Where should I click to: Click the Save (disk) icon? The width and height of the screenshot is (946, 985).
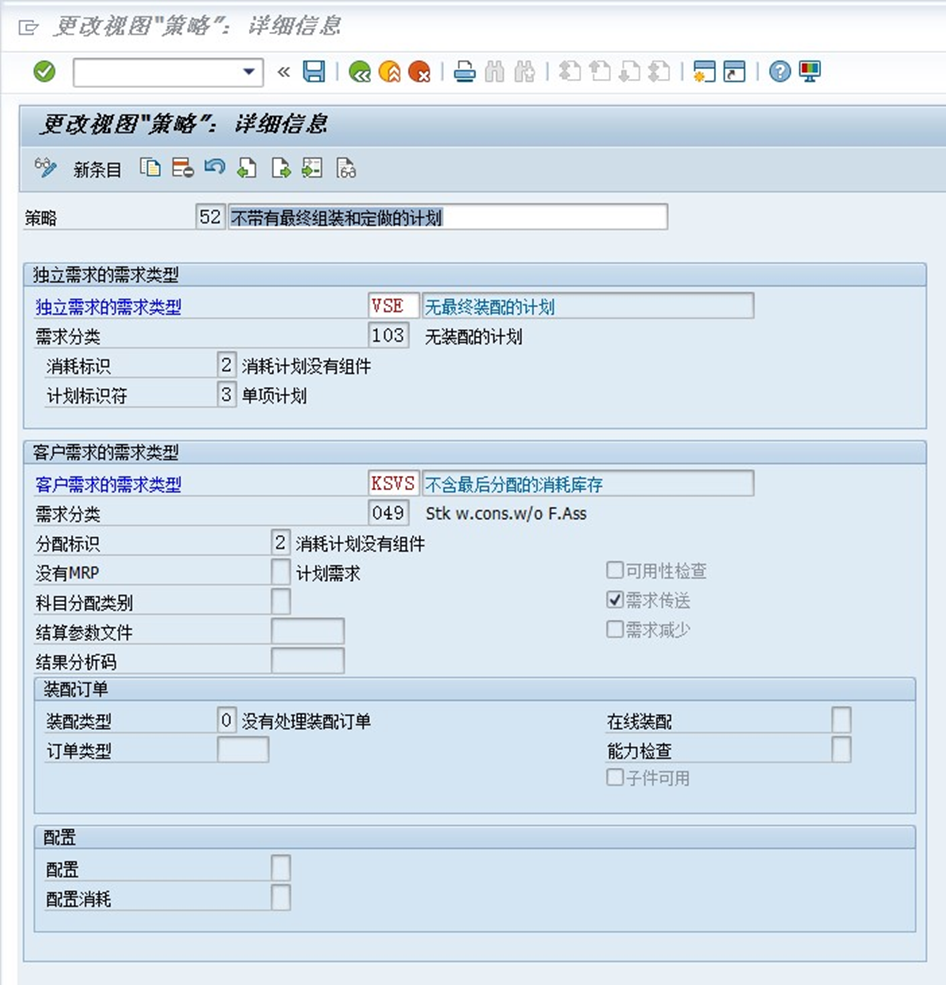(x=314, y=71)
